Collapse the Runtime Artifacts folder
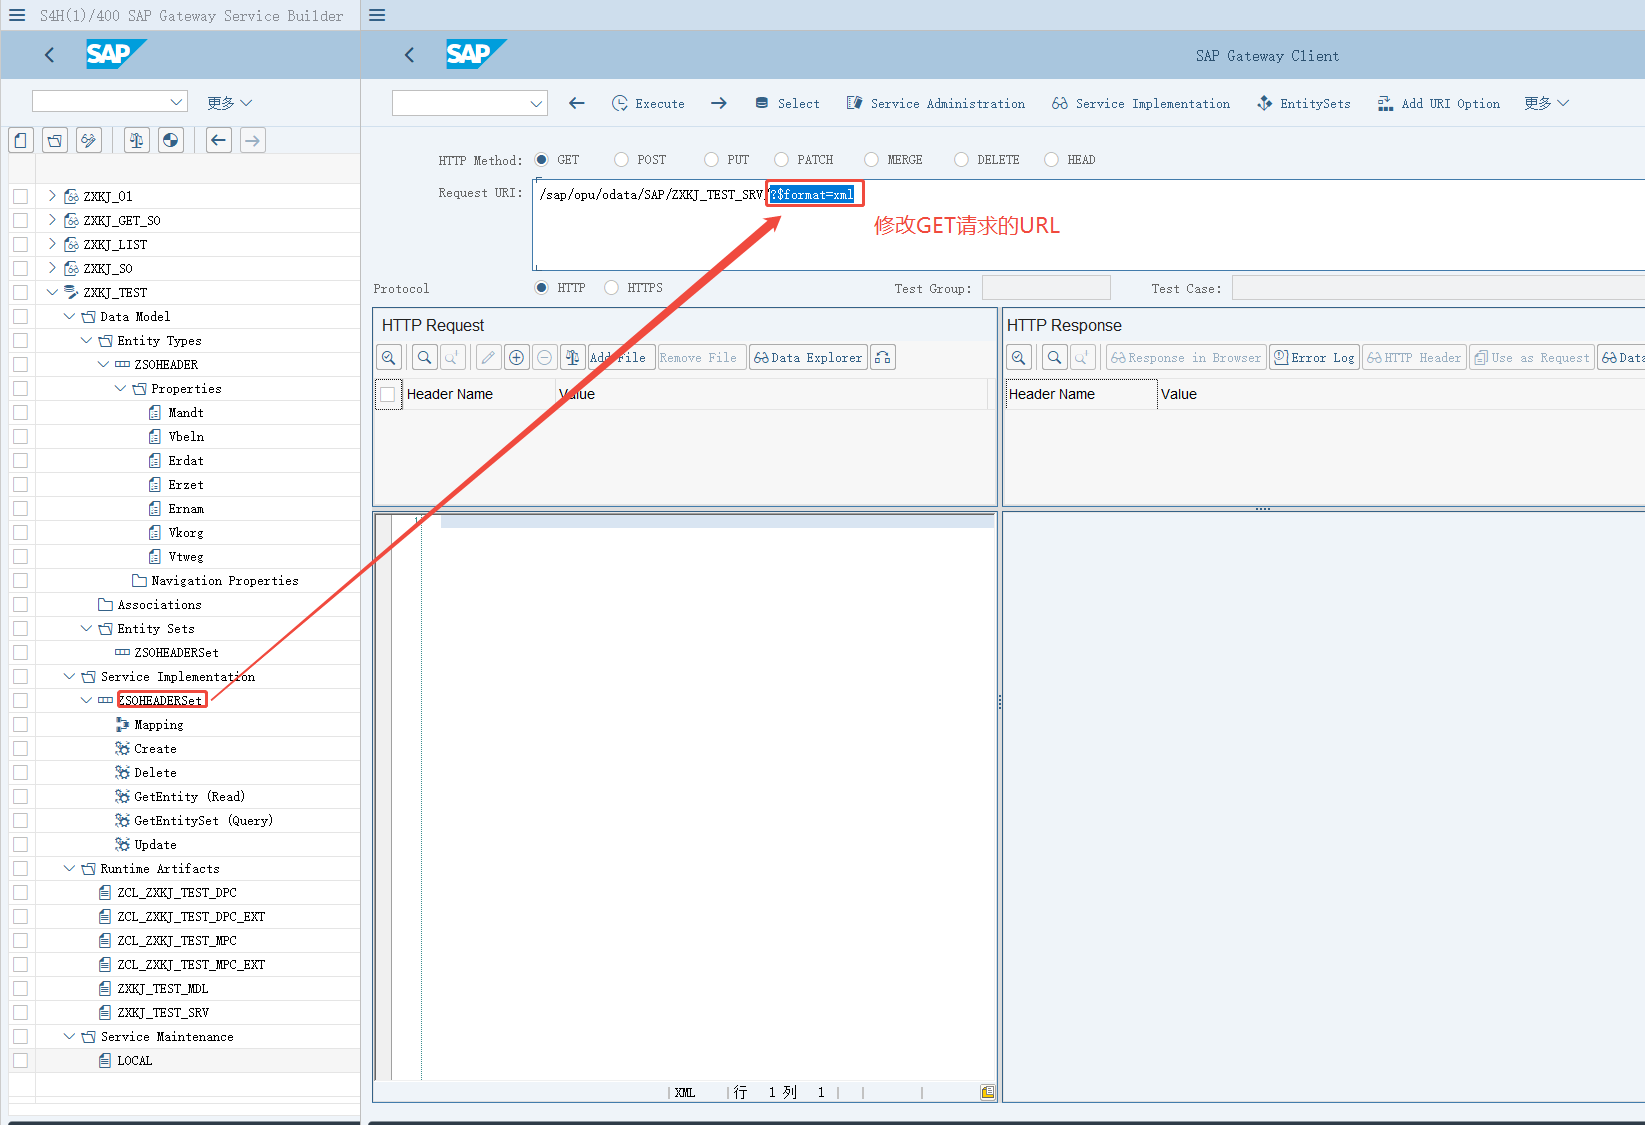This screenshot has height=1125, width=1645. (x=69, y=868)
